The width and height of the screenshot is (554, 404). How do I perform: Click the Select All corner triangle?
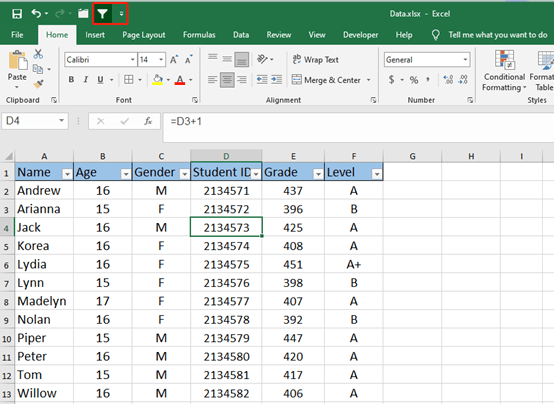[8, 156]
